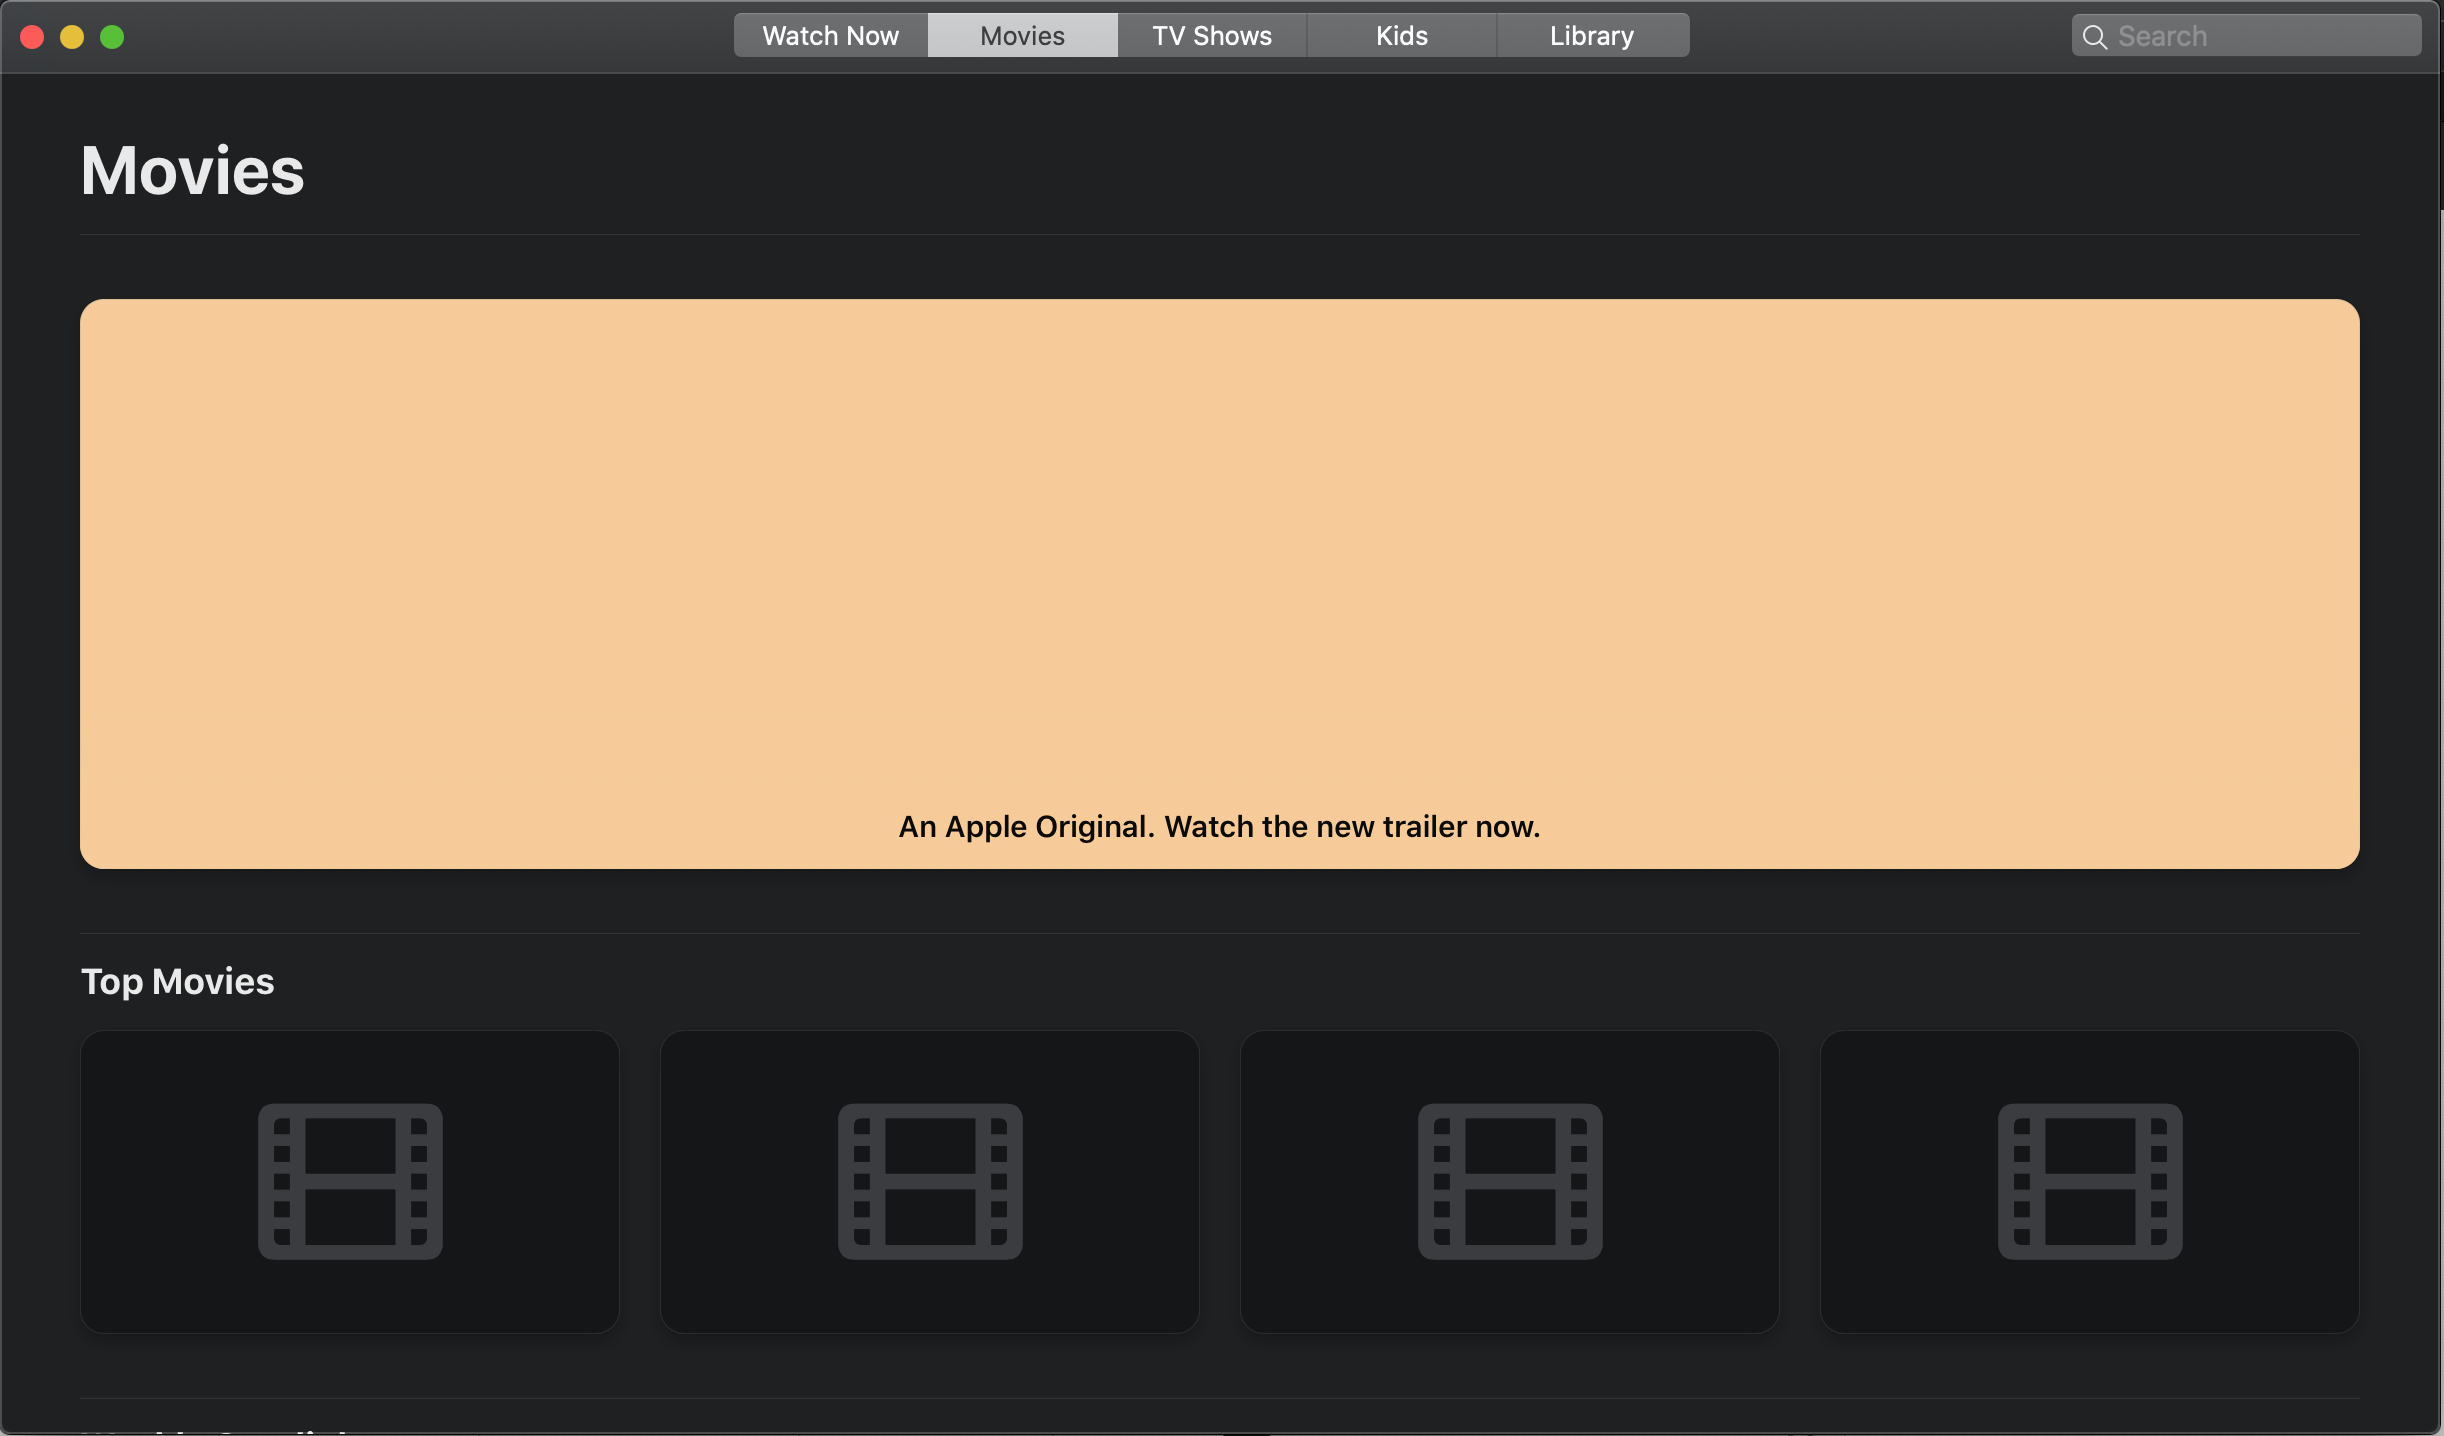Open the Kids tab
This screenshot has width=2444, height=1436.
[1402, 36]
